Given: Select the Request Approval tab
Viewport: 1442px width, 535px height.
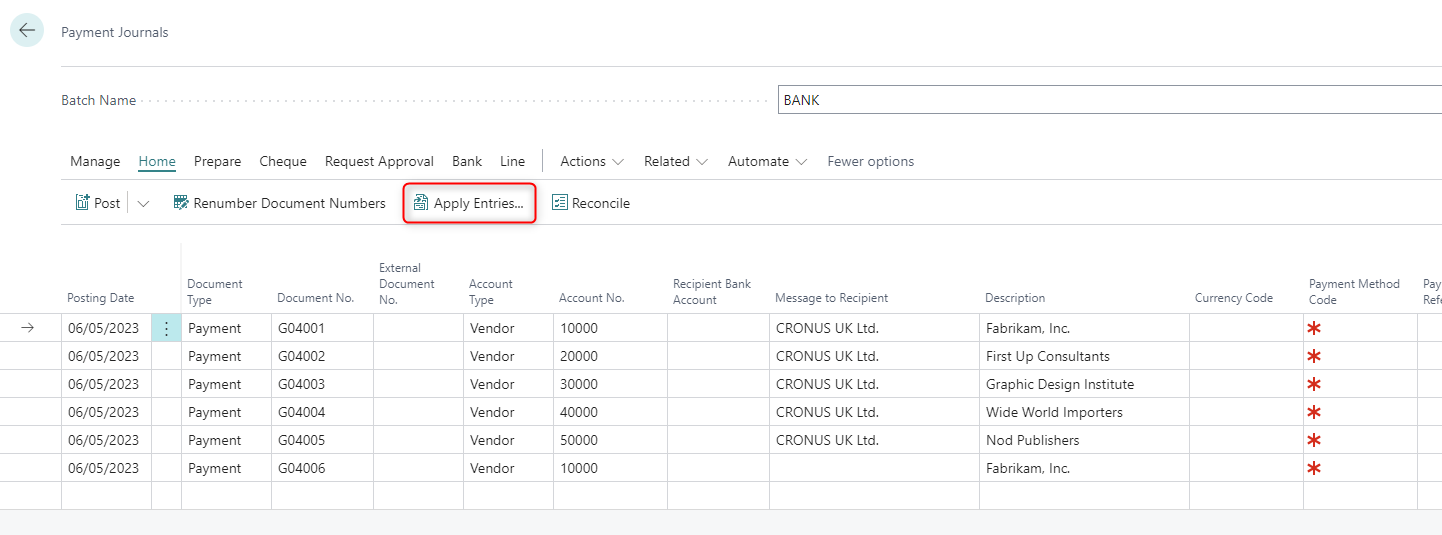Looking at the screenshot, I should [x=379, y=161].
